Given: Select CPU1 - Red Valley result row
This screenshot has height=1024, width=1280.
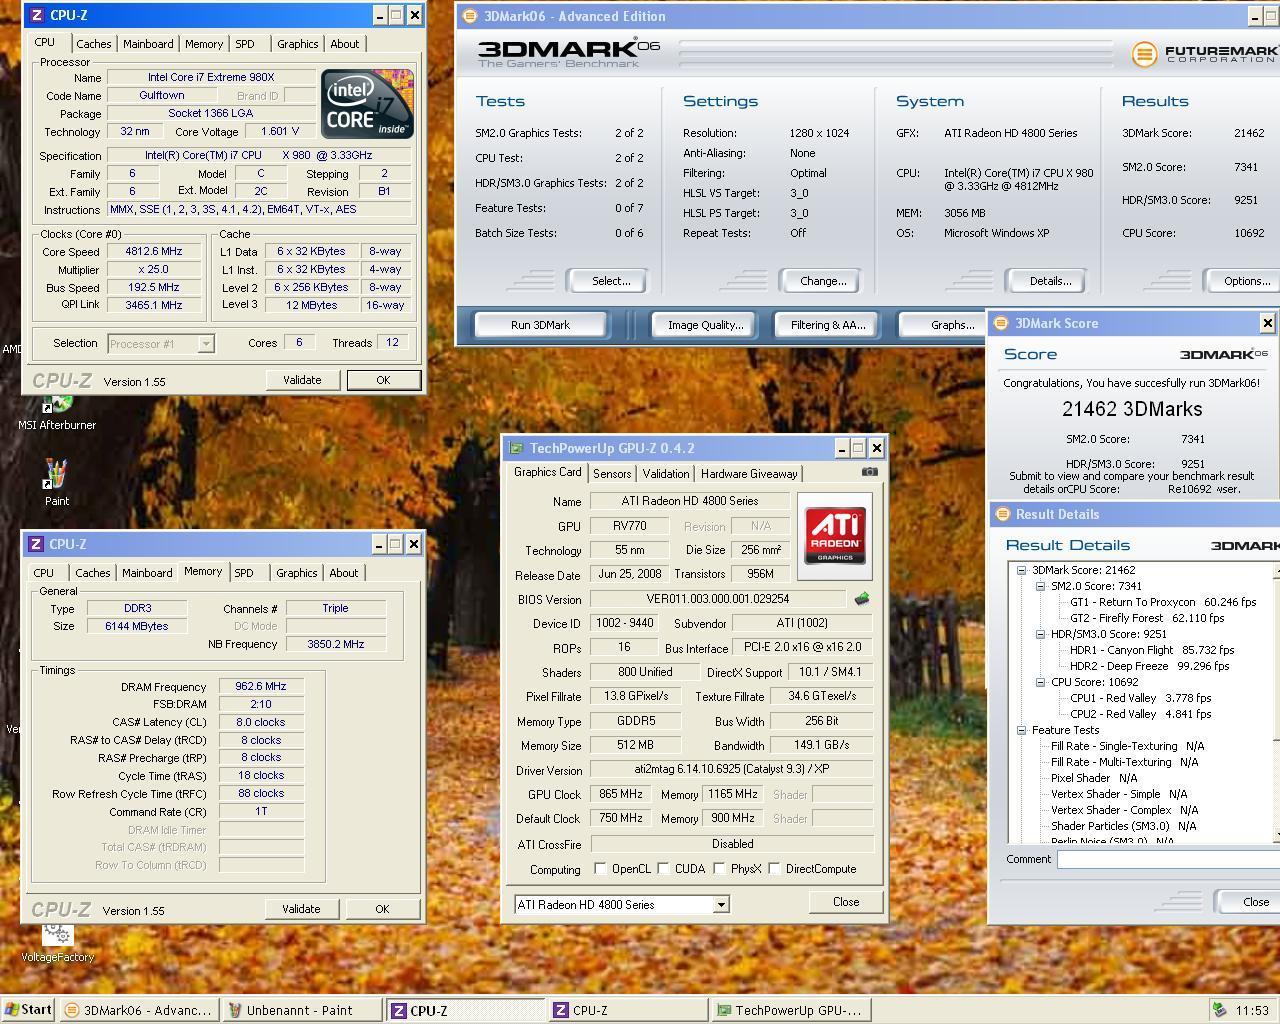Looking at the screenshot, I should click(x=1140, y=698).
